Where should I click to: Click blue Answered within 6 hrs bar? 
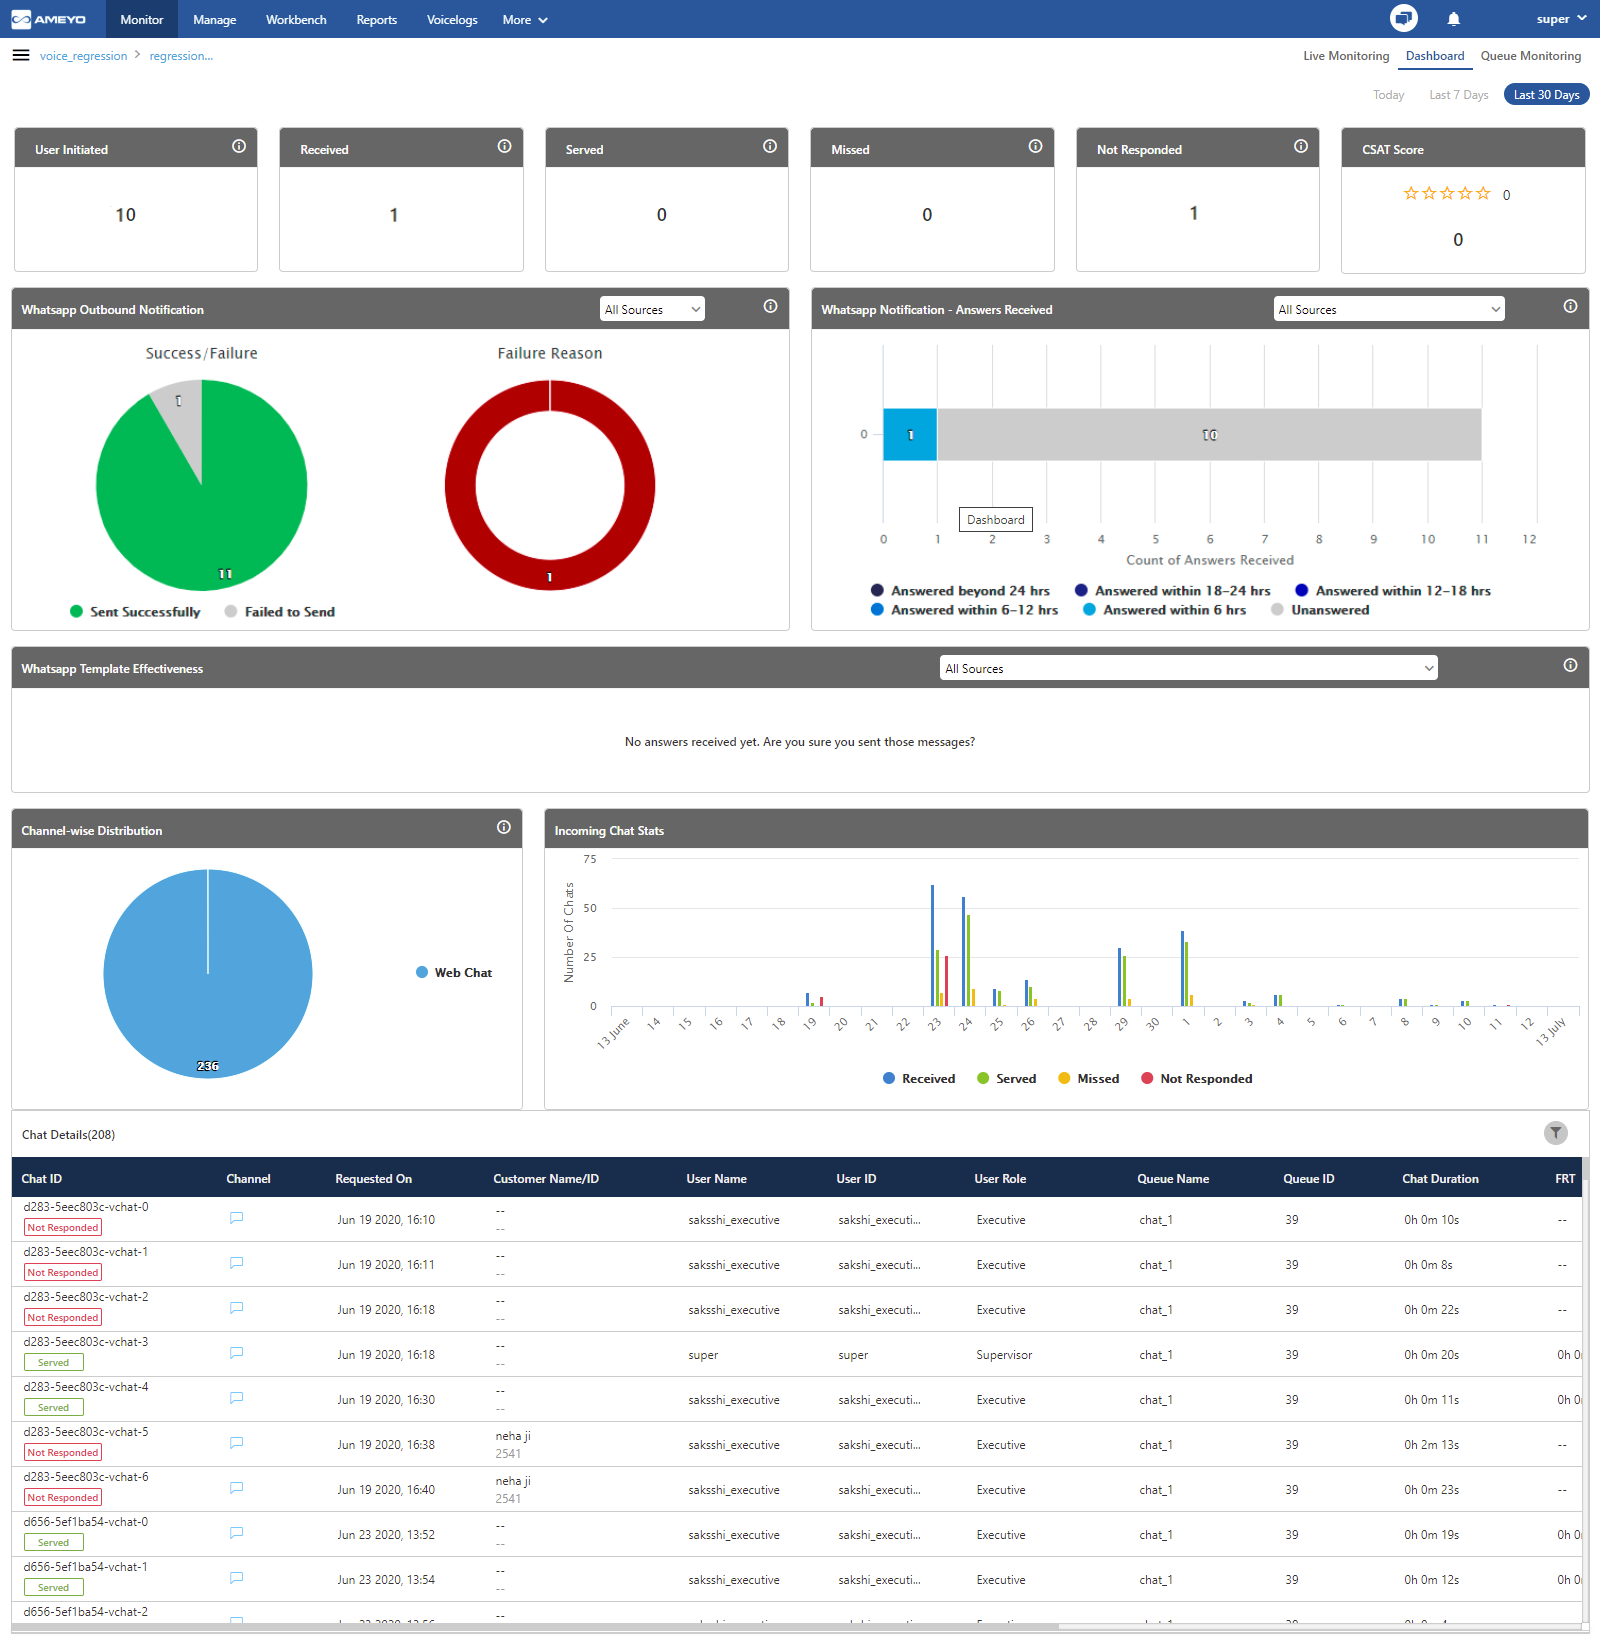coord(910,434)
